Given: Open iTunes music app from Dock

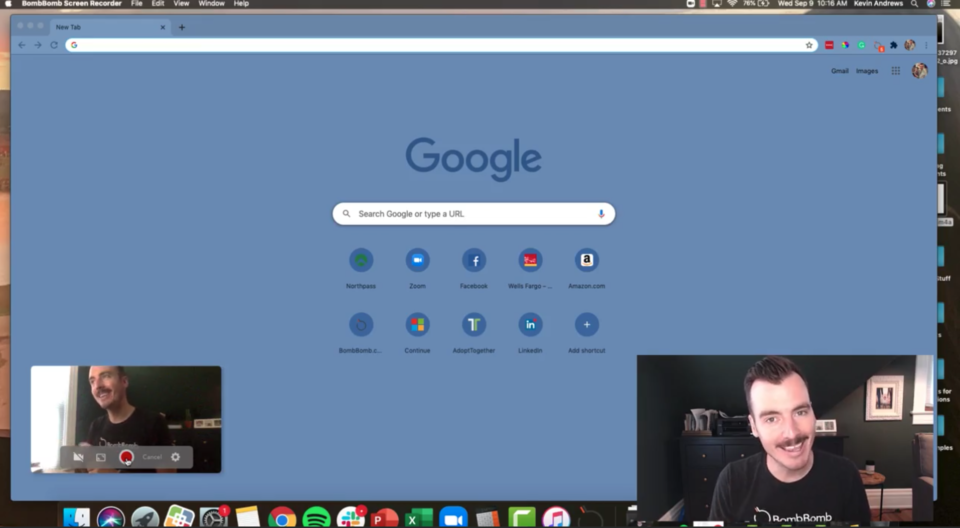Looking at the screenshot, I should 556,518.
